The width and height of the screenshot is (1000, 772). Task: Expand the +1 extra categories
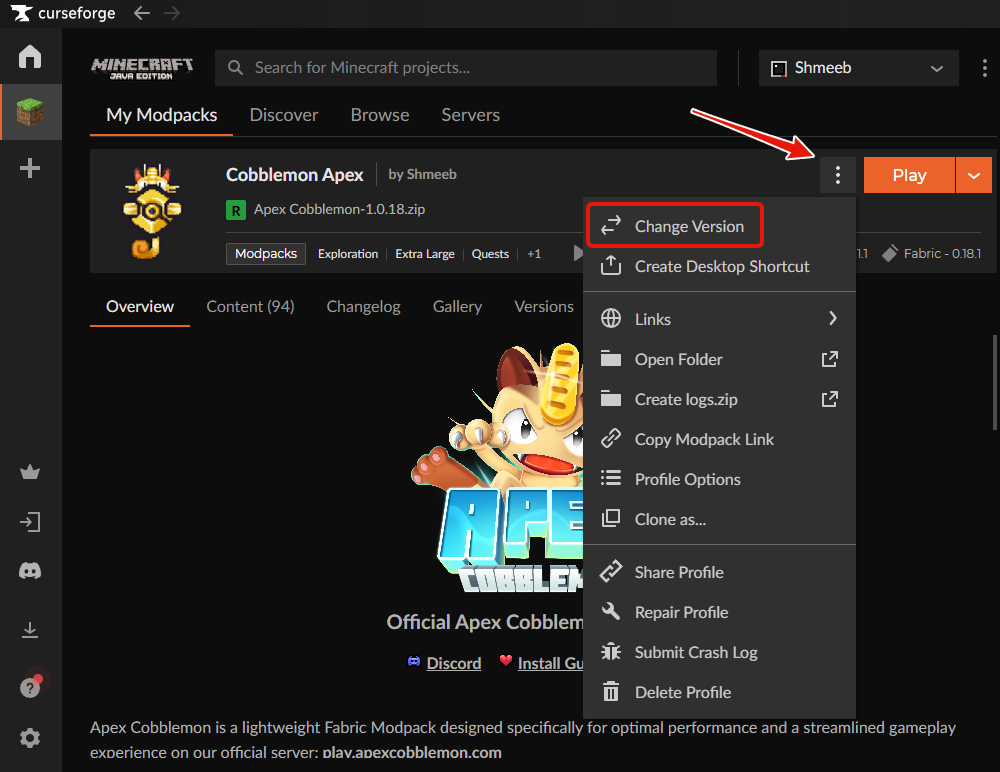pyautogui.click(x=534, y=254)
